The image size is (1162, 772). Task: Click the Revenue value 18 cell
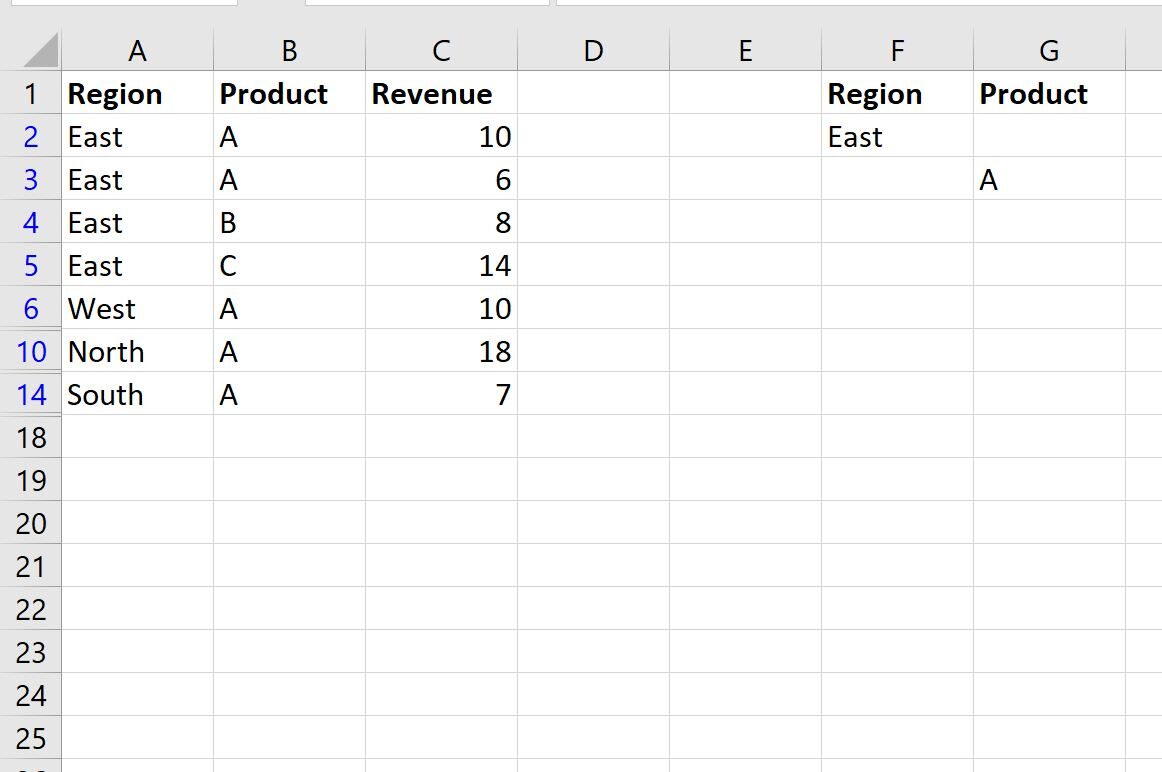(441, 351)
